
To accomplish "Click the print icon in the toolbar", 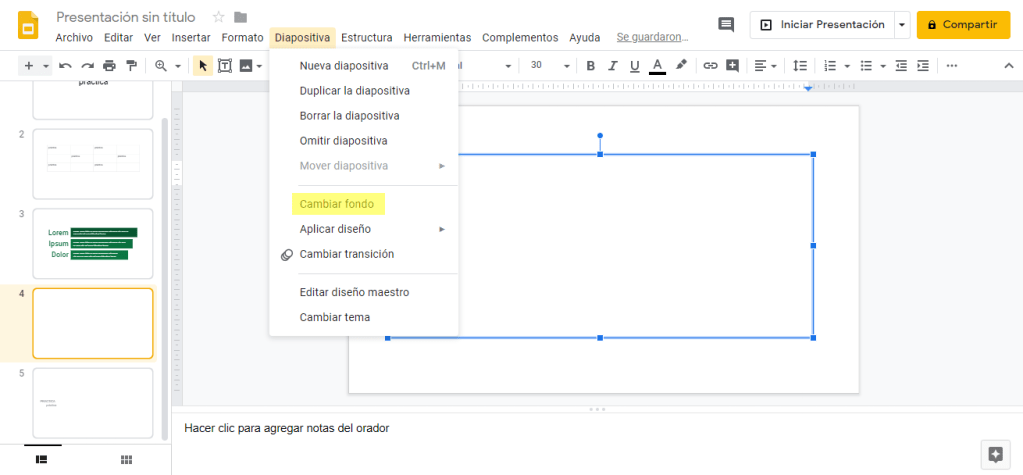I will pos(109,66).
